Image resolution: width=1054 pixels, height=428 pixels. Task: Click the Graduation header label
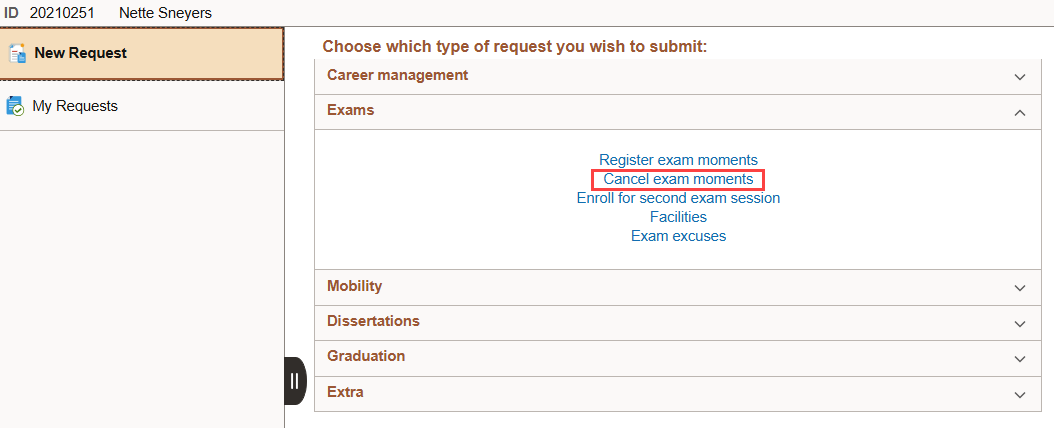tap(366, 356)
